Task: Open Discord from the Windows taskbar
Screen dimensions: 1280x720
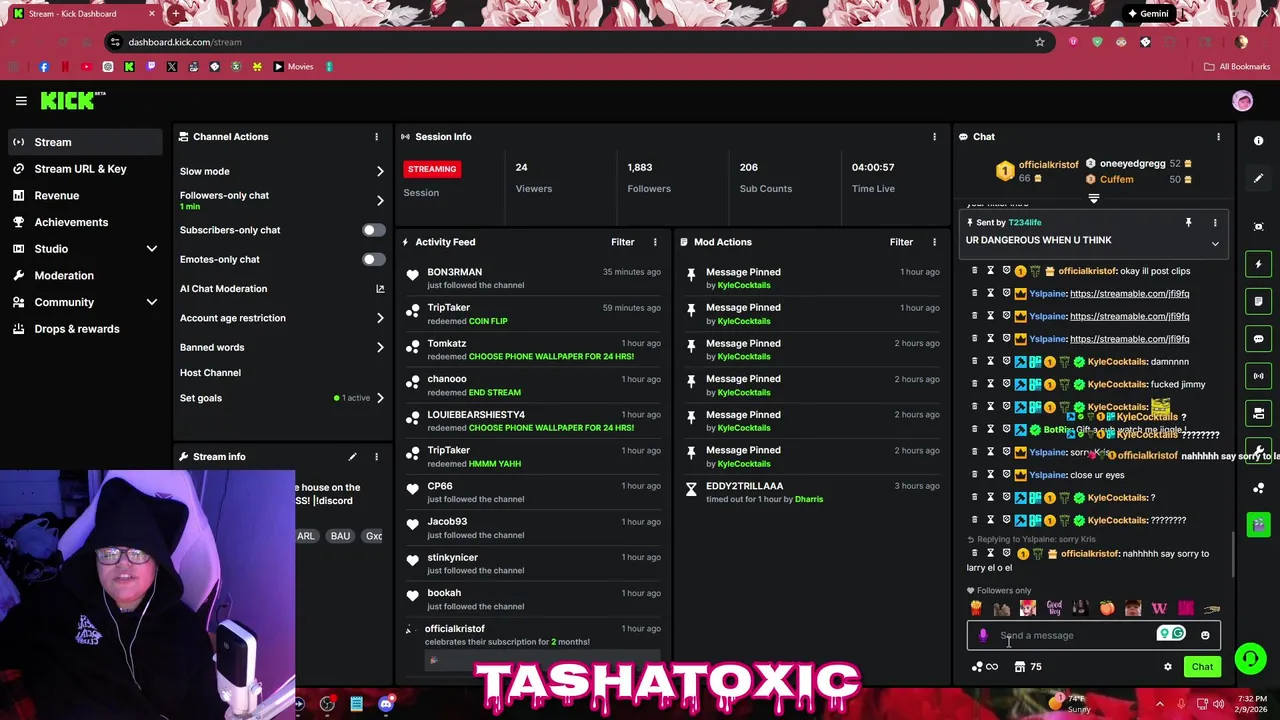Action: [385, 704]
